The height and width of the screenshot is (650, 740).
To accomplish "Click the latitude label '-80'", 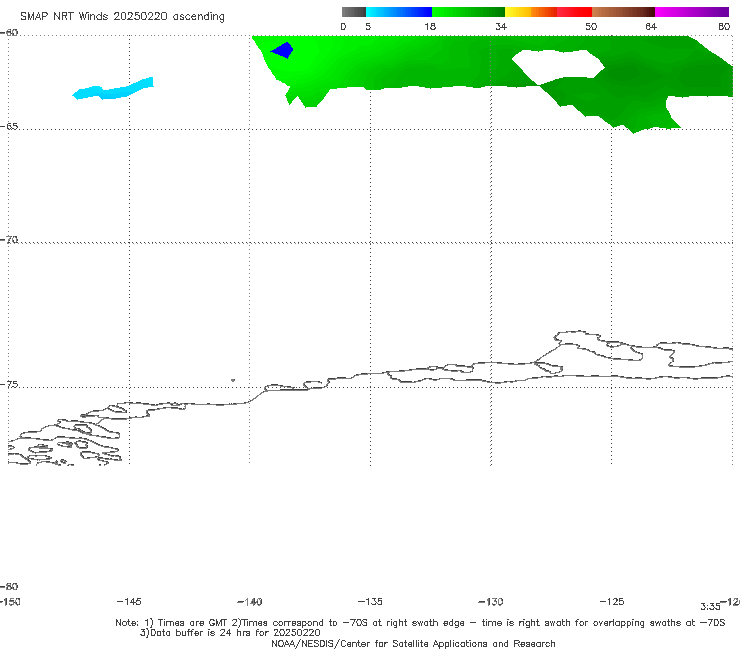I will 9,586.
